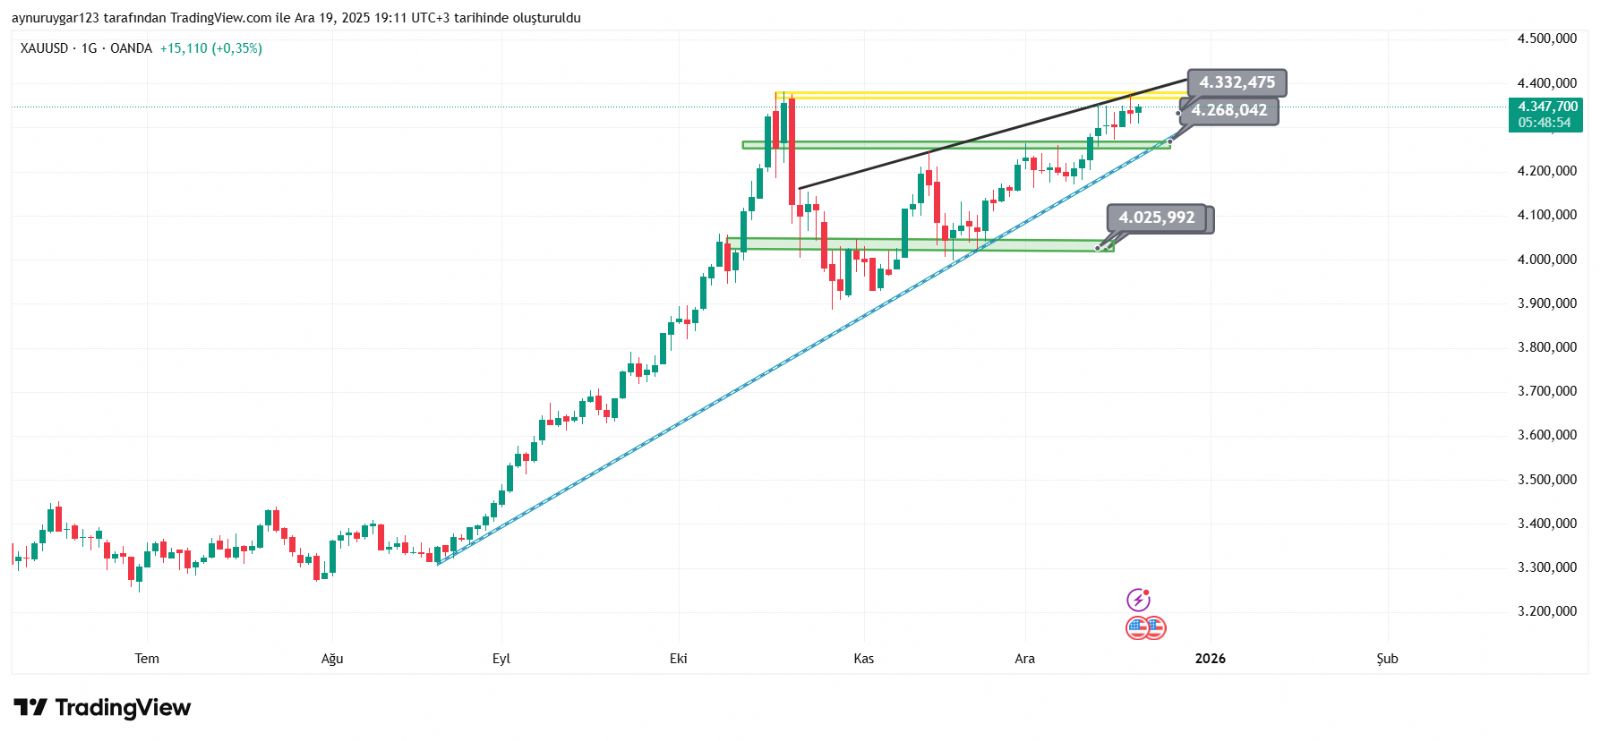Select the 4.025,992 price callout label
1600x741 pixels.
(x=1156, y=217)
